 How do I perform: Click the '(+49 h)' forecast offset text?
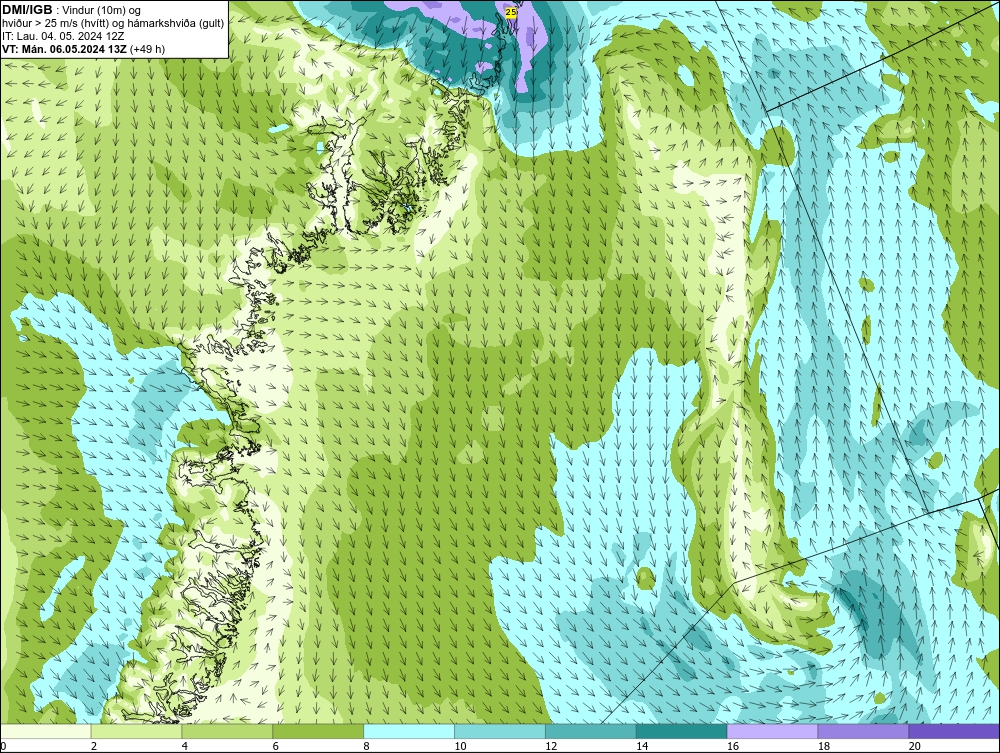147,48
